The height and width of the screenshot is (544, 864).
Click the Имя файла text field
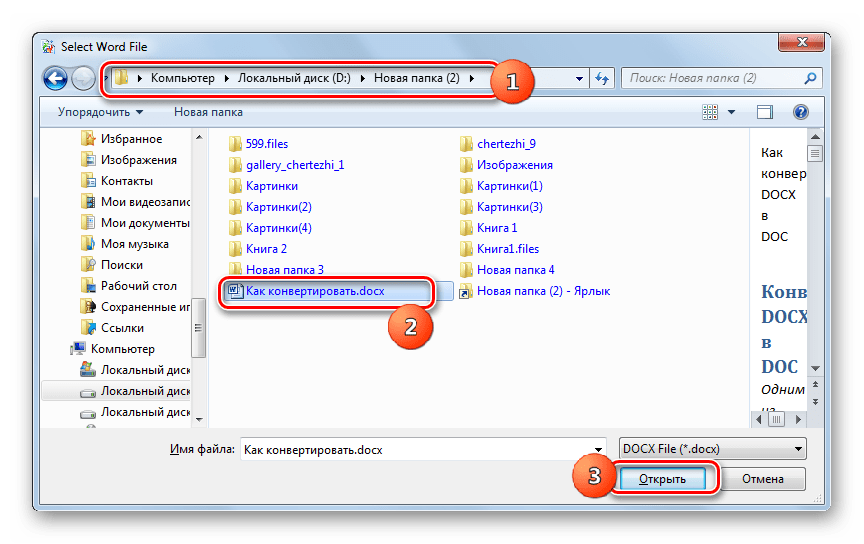[416, 450]
